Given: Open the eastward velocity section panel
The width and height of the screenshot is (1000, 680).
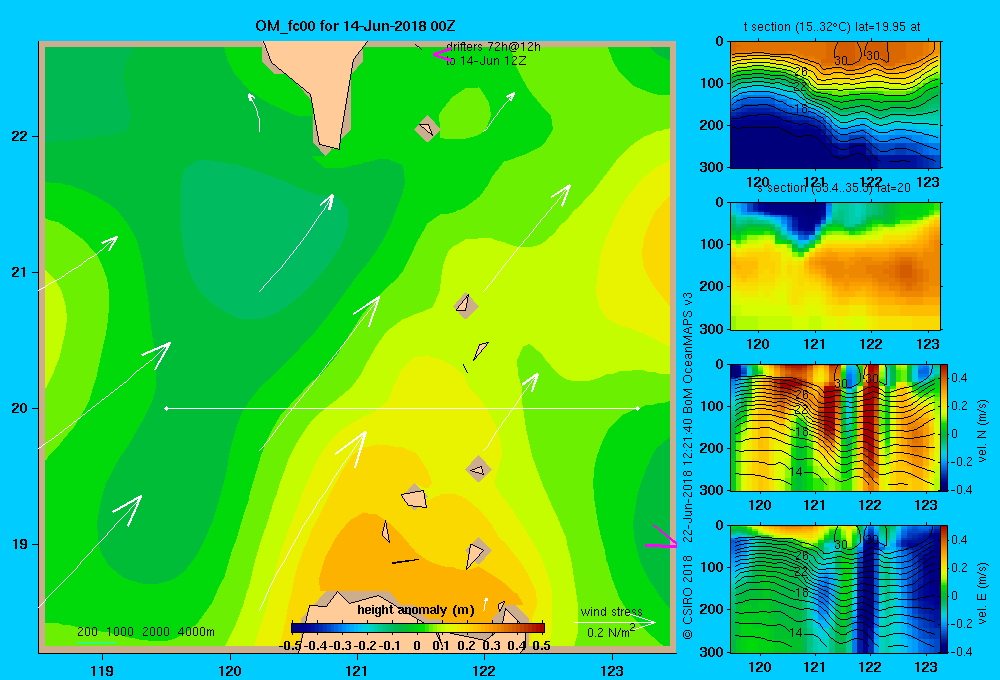Looking at the screenshot, I should (835, 589).
